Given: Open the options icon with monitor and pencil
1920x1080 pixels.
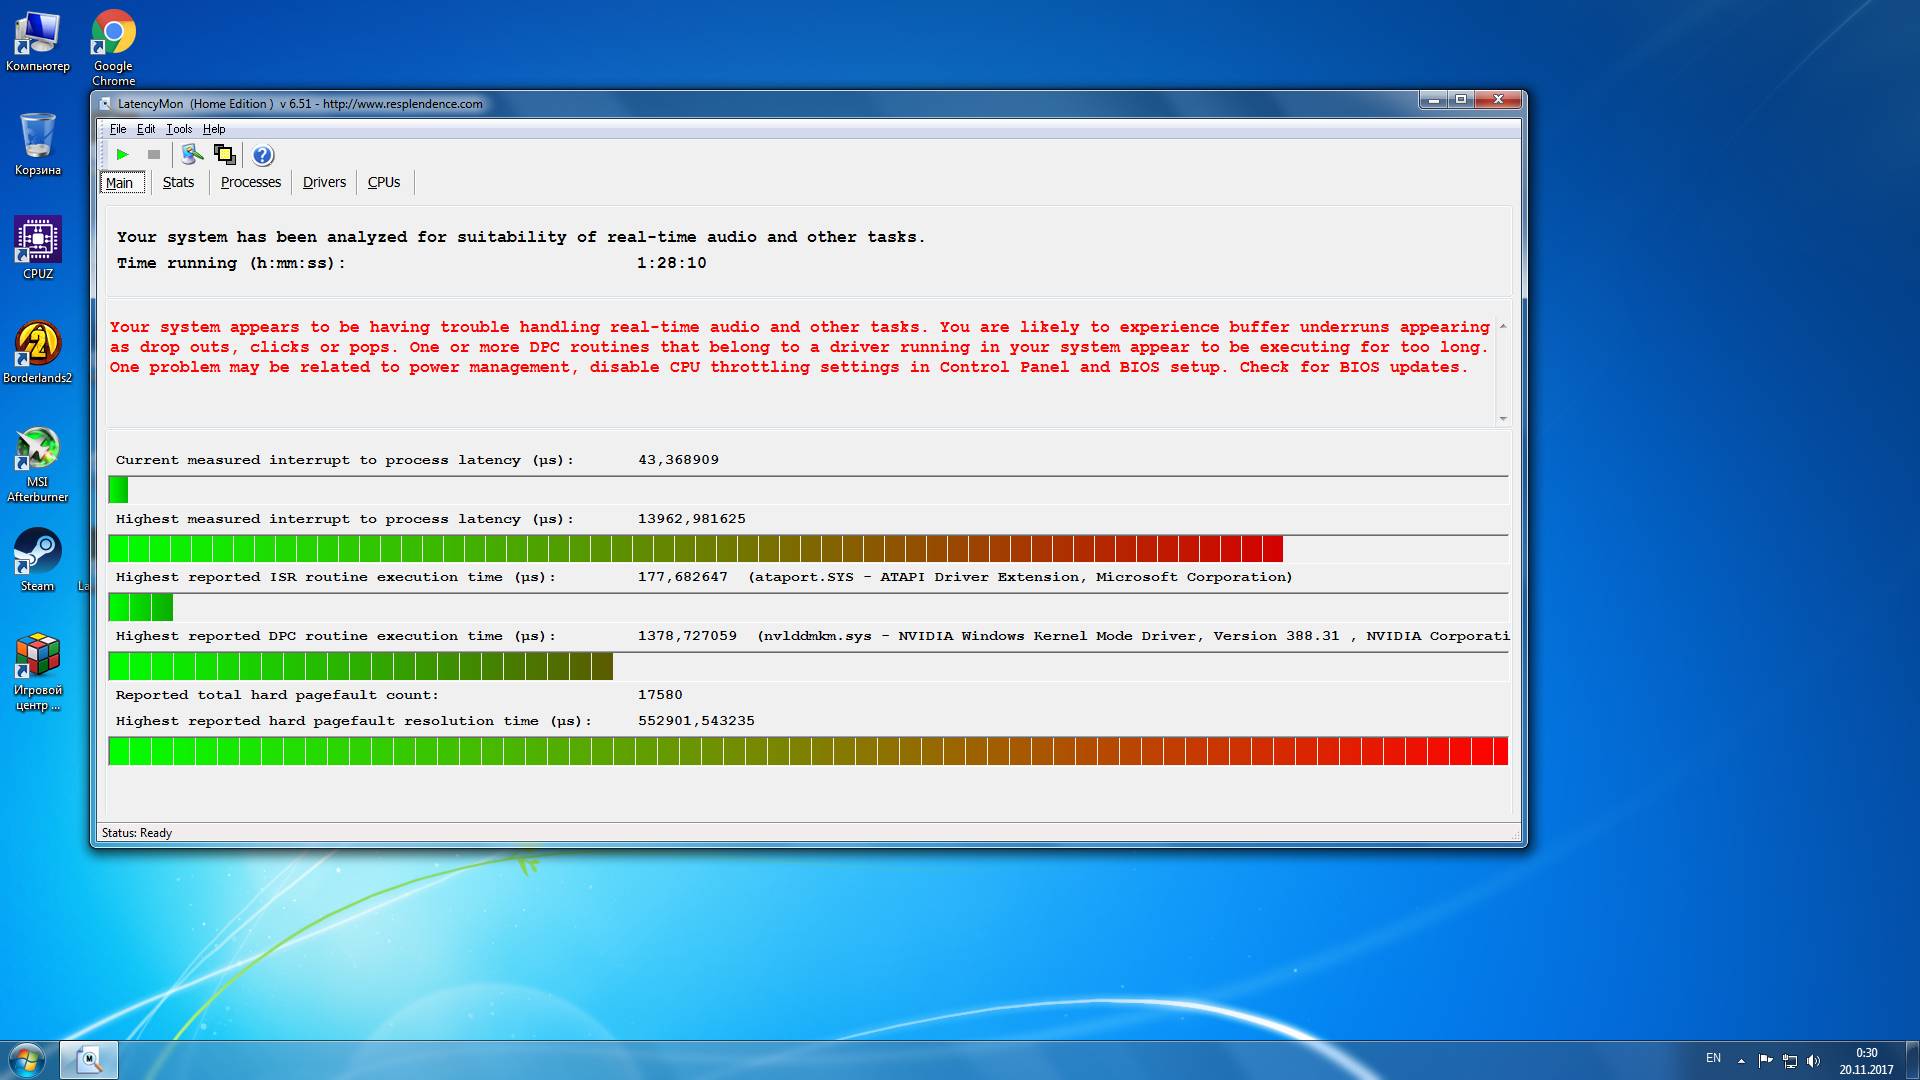Looking at the screenshot, I should click(x=192, y=154).
